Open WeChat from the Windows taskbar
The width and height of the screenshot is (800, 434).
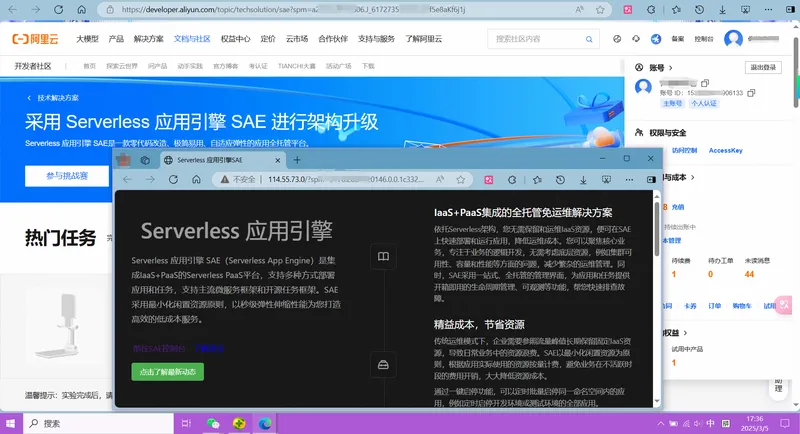click(x=213, y=423)
